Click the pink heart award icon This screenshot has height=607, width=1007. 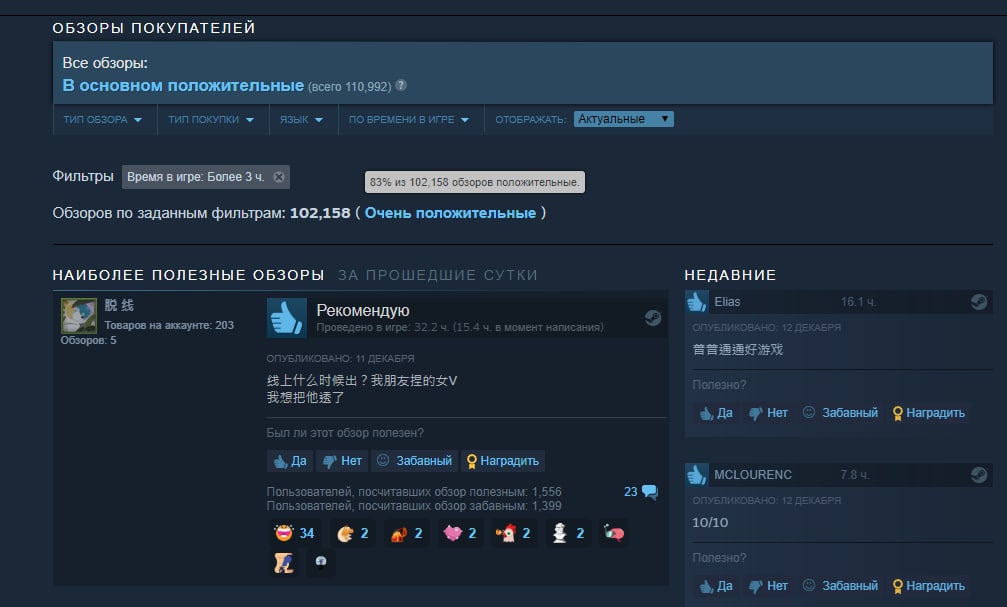[x=460, y=533]
